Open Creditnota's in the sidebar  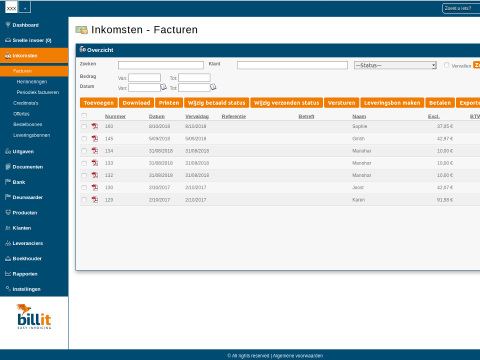coord(26,103)
